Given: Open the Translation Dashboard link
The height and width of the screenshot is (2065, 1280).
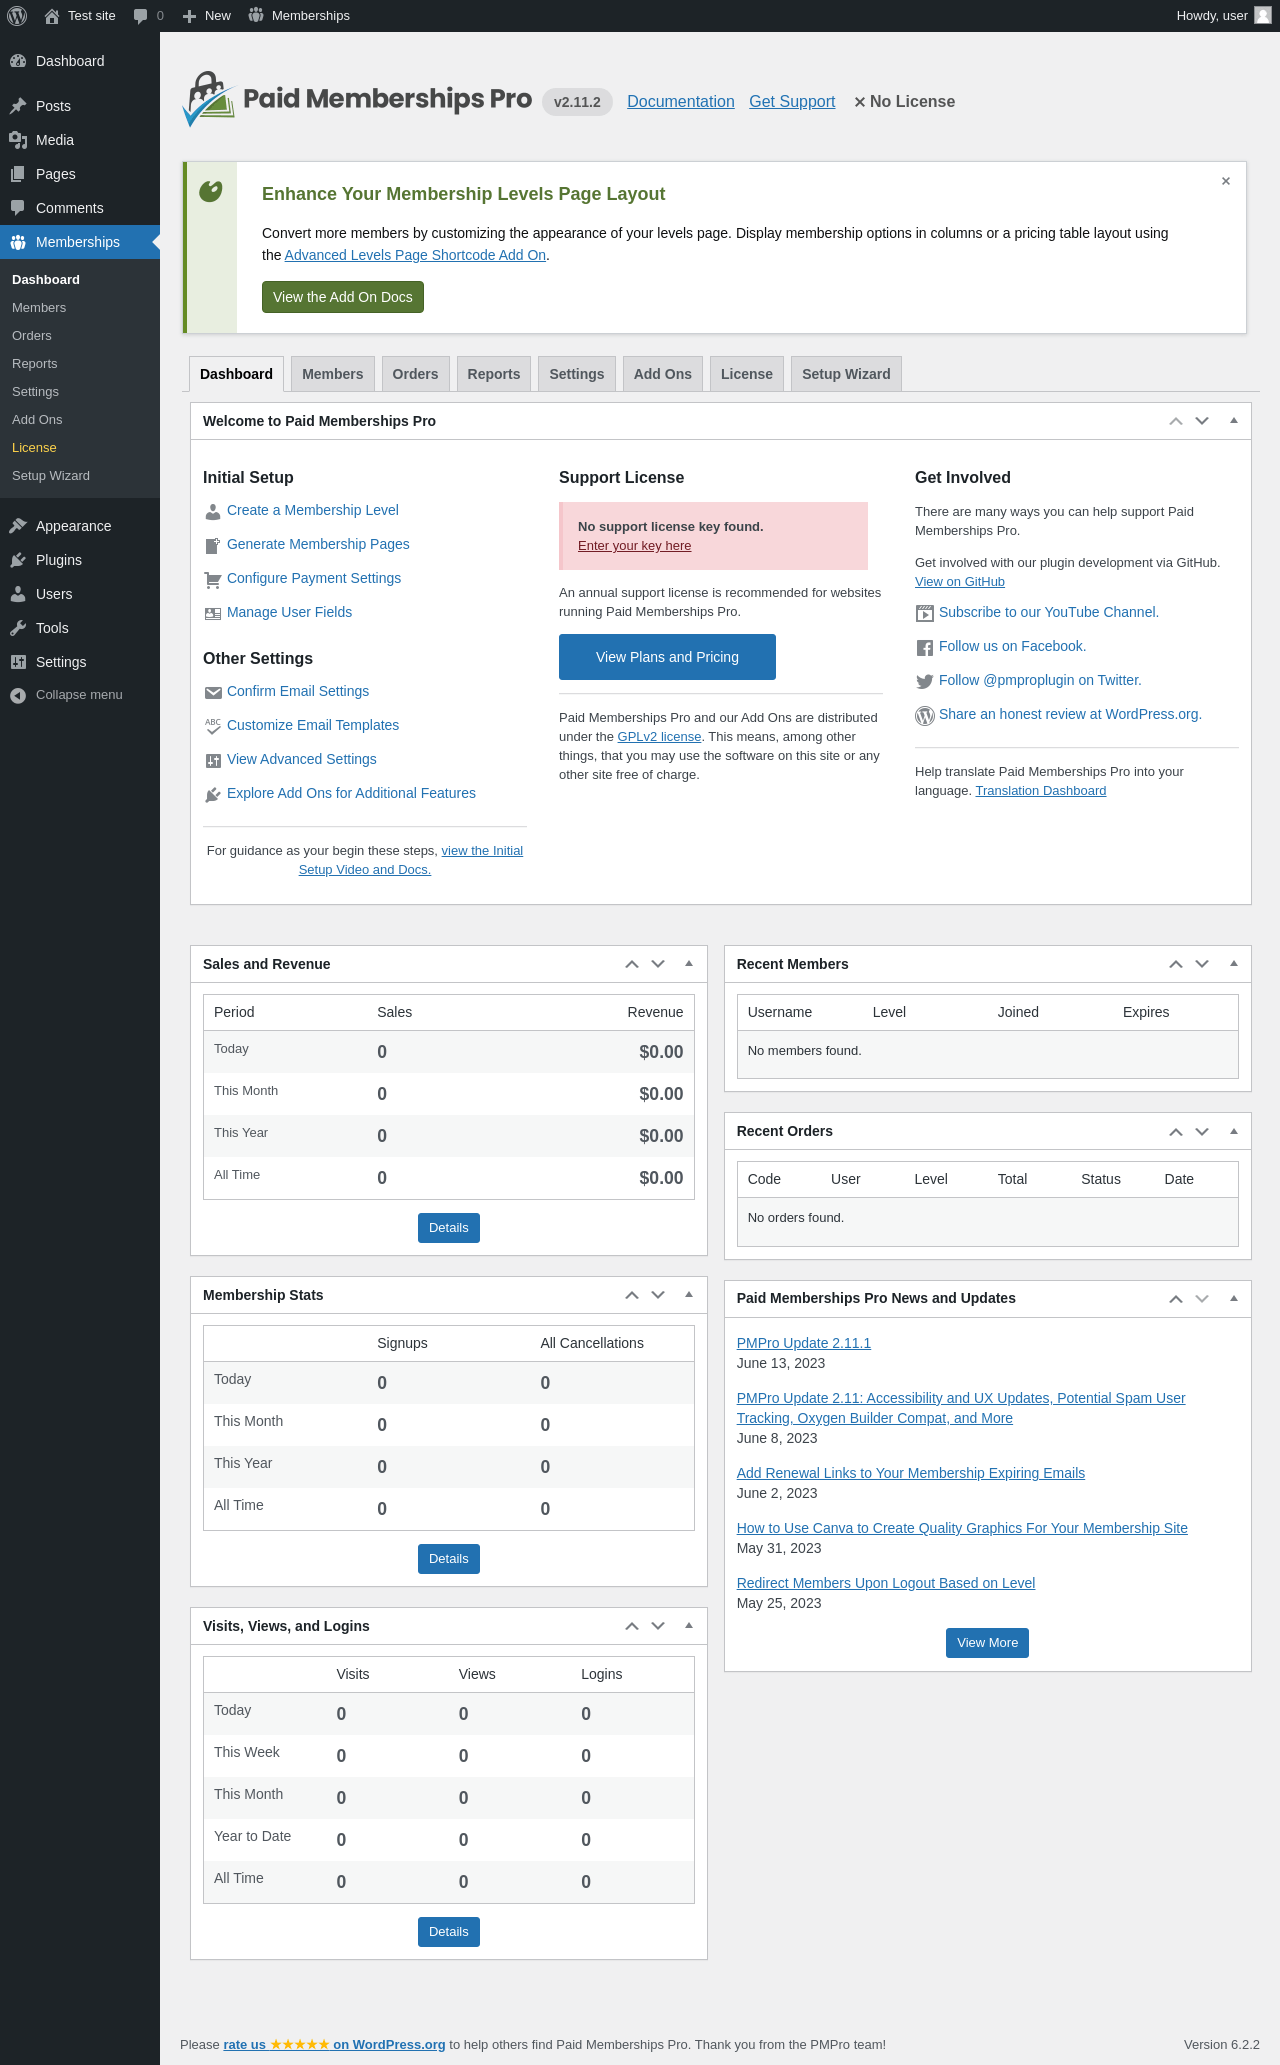Looking at the screenshot, I should tap(1041, 791).
